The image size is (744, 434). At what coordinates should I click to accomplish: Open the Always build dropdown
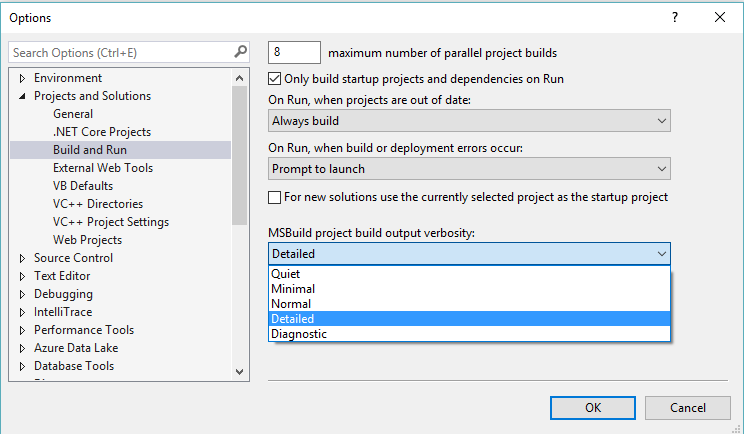tap(469, 121)
